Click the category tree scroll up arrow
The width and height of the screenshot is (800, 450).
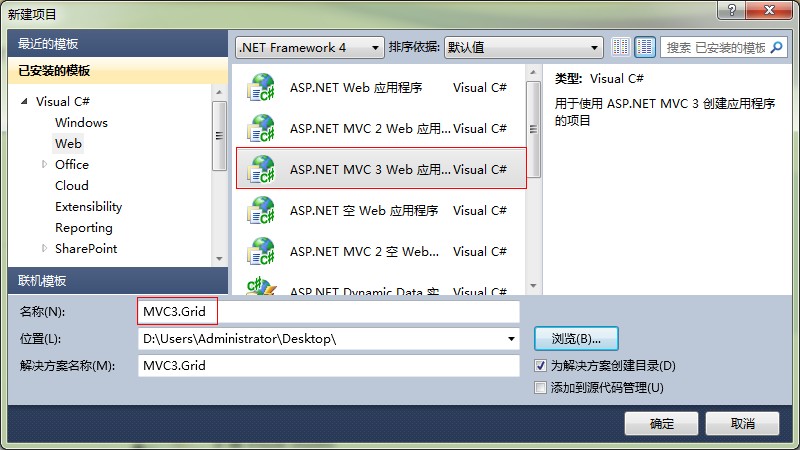[219, 92]
